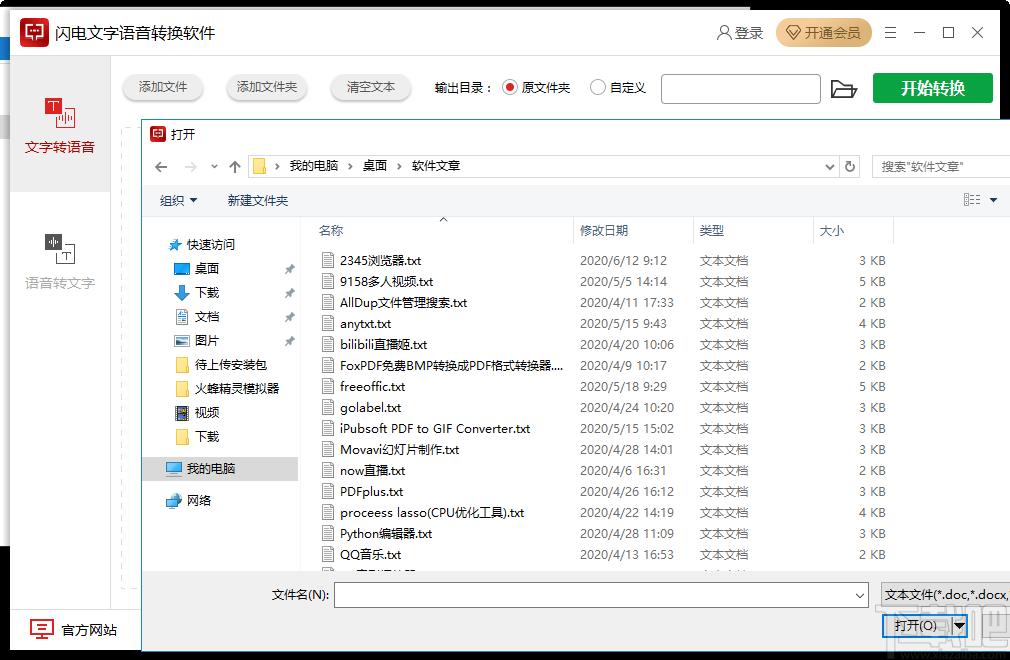
Task: Select file now直播.txt
Action: click(372, 471)
